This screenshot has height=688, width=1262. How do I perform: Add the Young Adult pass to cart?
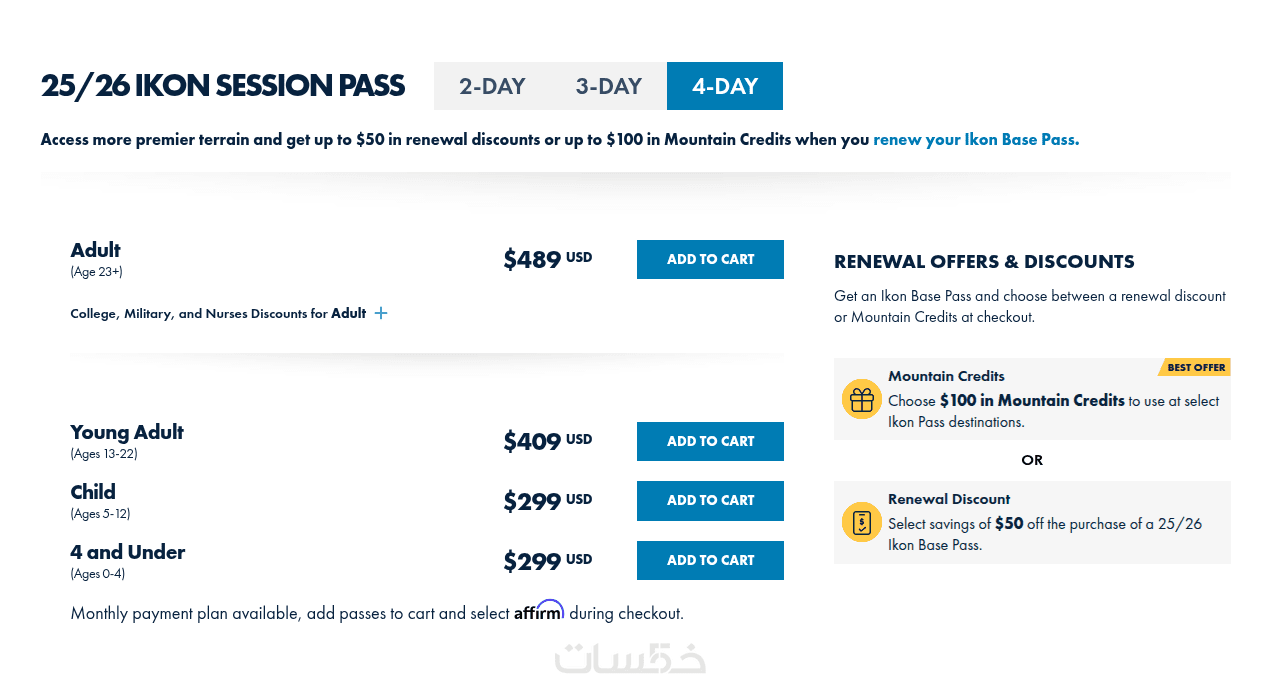click(x=710, y=441)
